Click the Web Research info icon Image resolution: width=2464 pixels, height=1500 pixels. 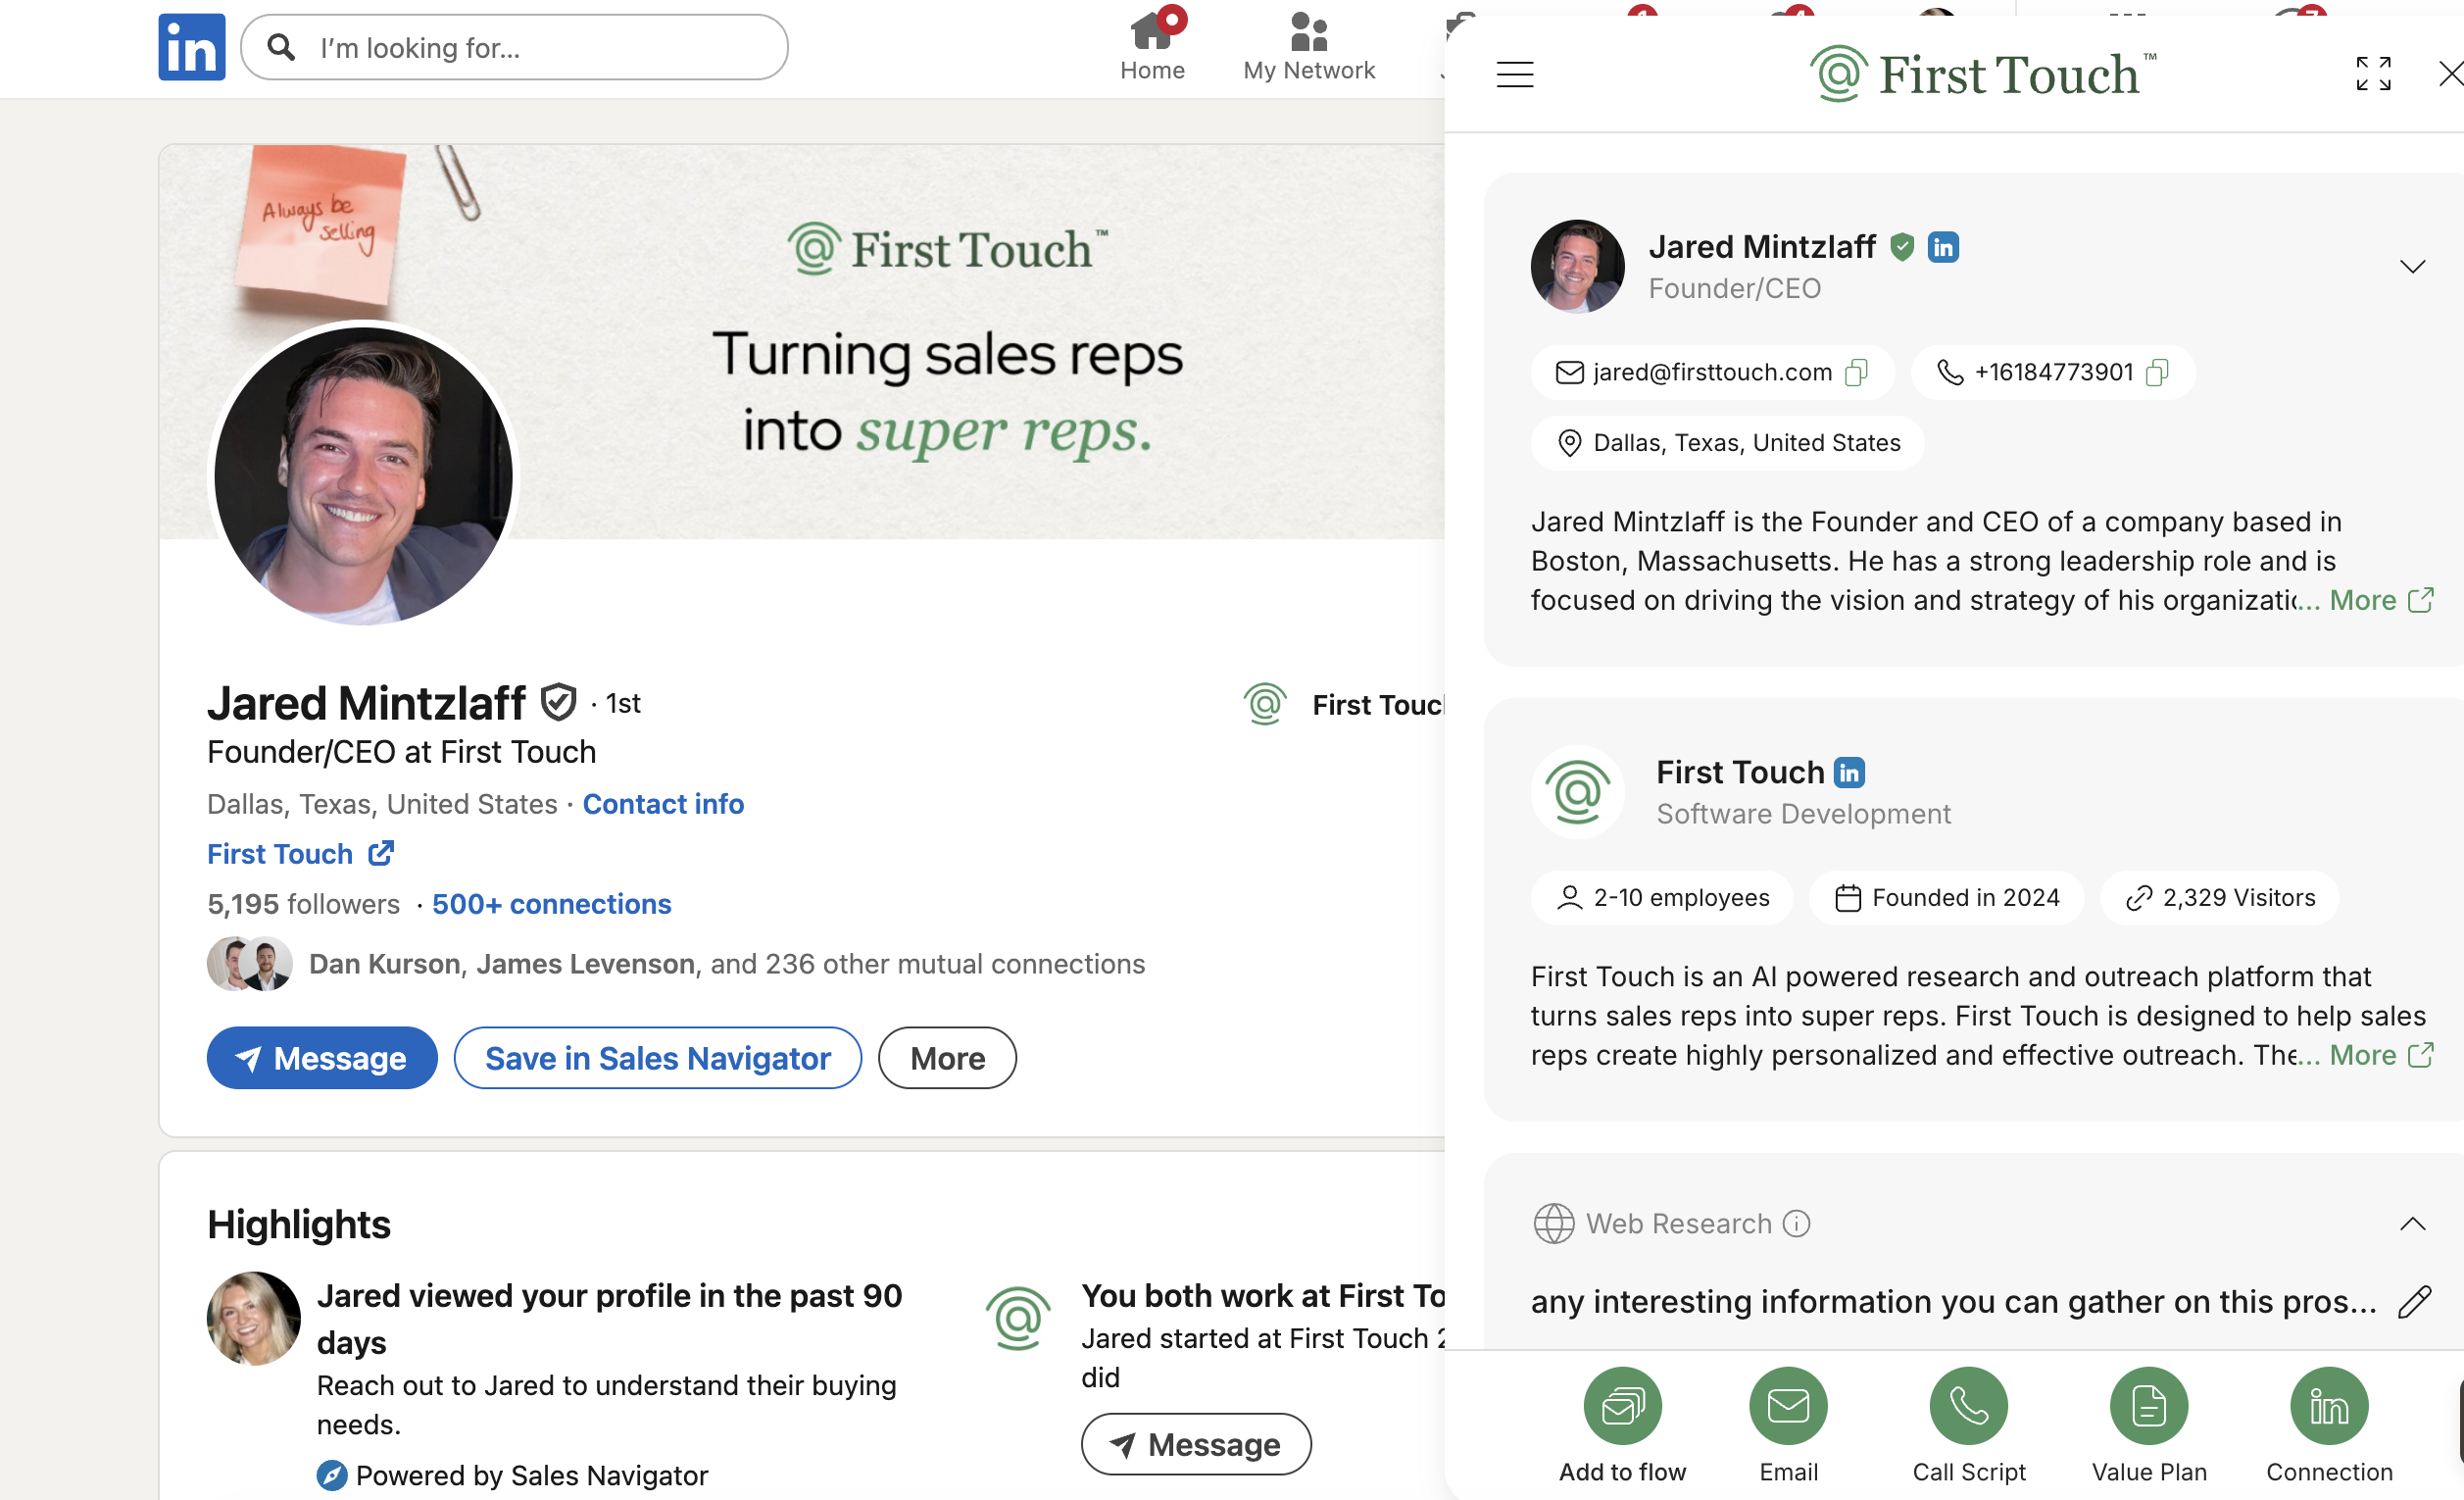pos(1796,1223)
